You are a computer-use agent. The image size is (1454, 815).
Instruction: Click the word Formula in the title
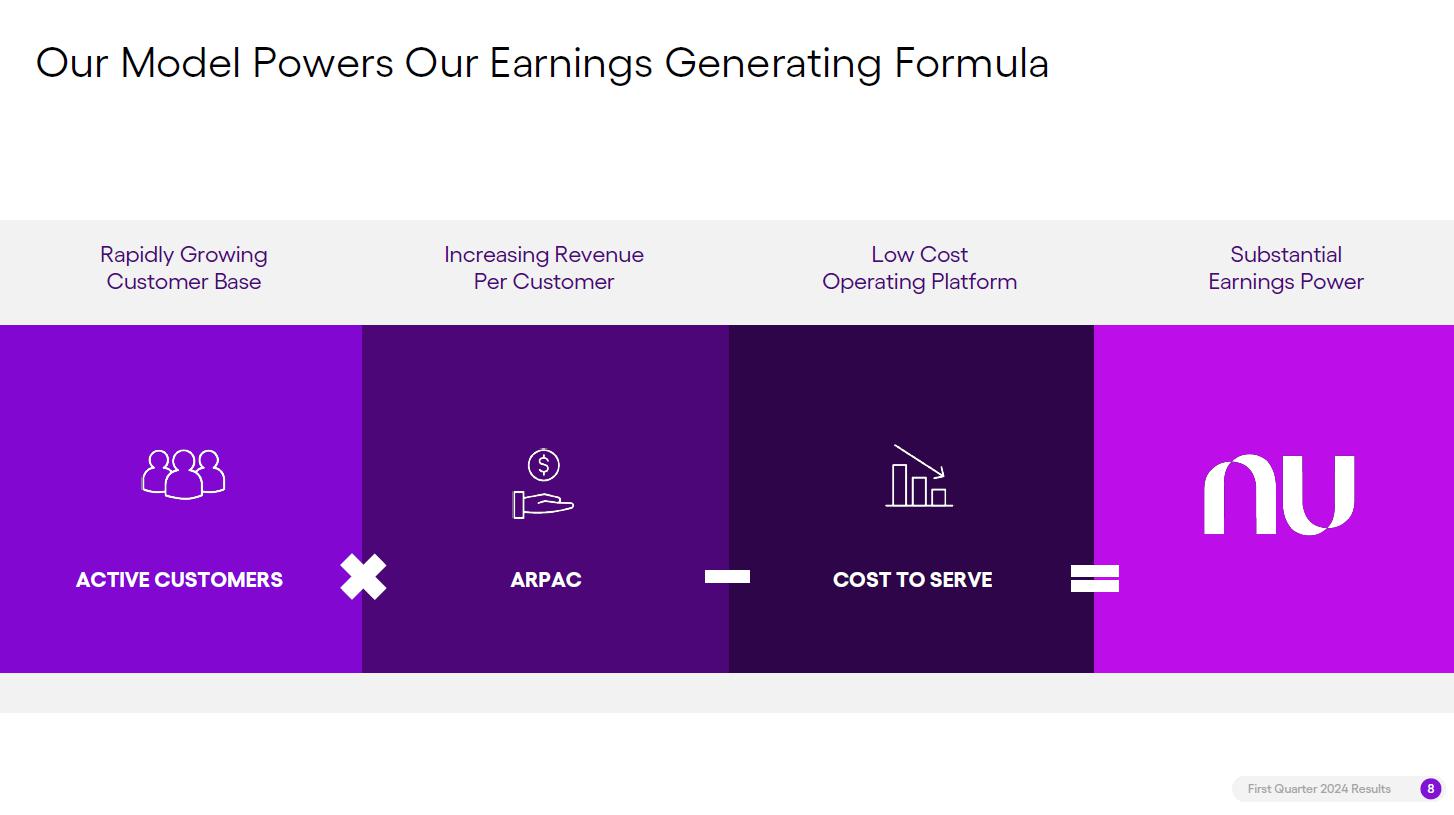coord(971,63)
